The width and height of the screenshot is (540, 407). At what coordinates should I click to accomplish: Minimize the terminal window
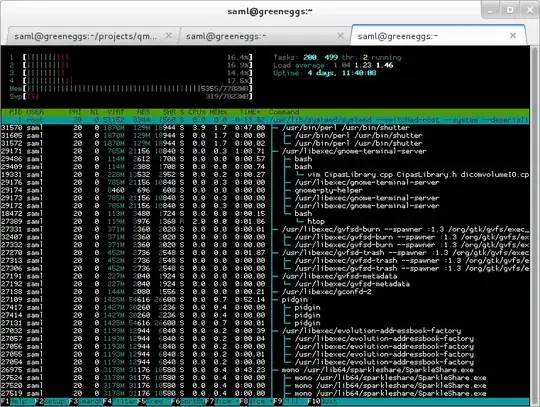coord(490,11)
